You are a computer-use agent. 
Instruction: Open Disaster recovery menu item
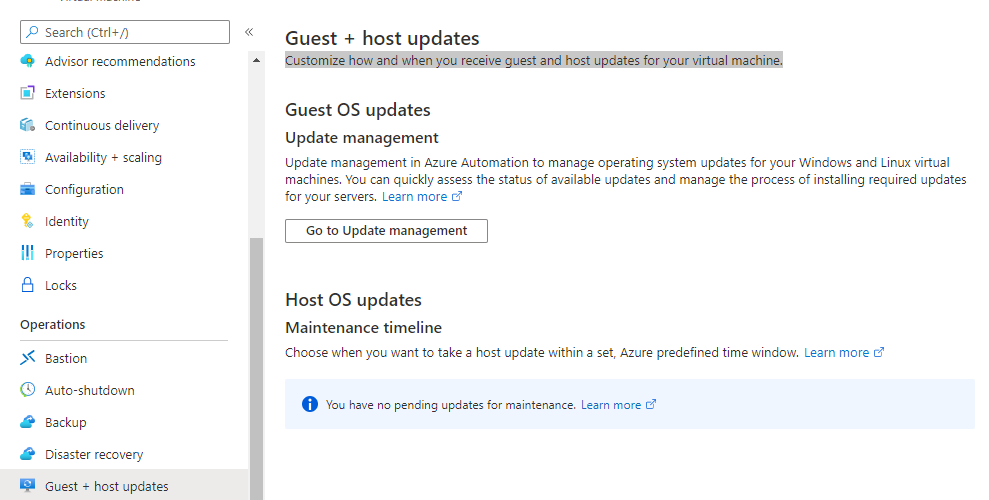[94, 455]
